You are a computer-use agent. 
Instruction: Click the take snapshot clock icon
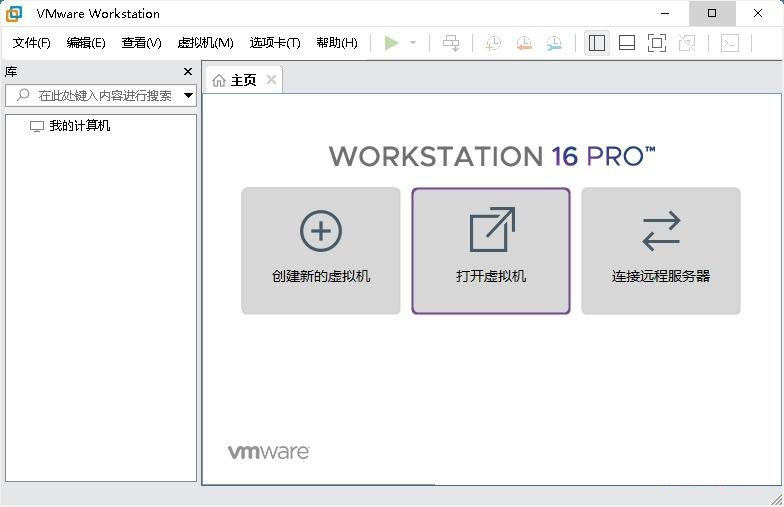[x=493, y=43]
